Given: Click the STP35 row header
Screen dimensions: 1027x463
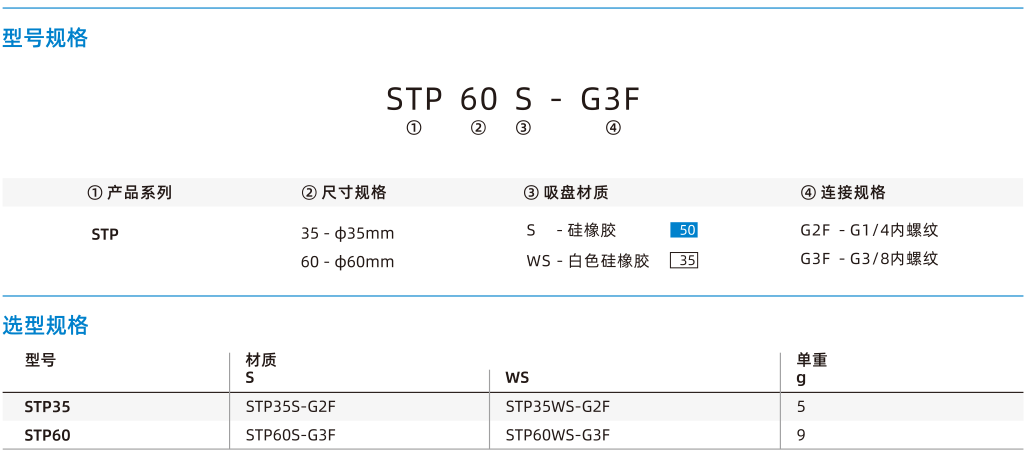Looking at the screenshot, I should coord(47,407).
